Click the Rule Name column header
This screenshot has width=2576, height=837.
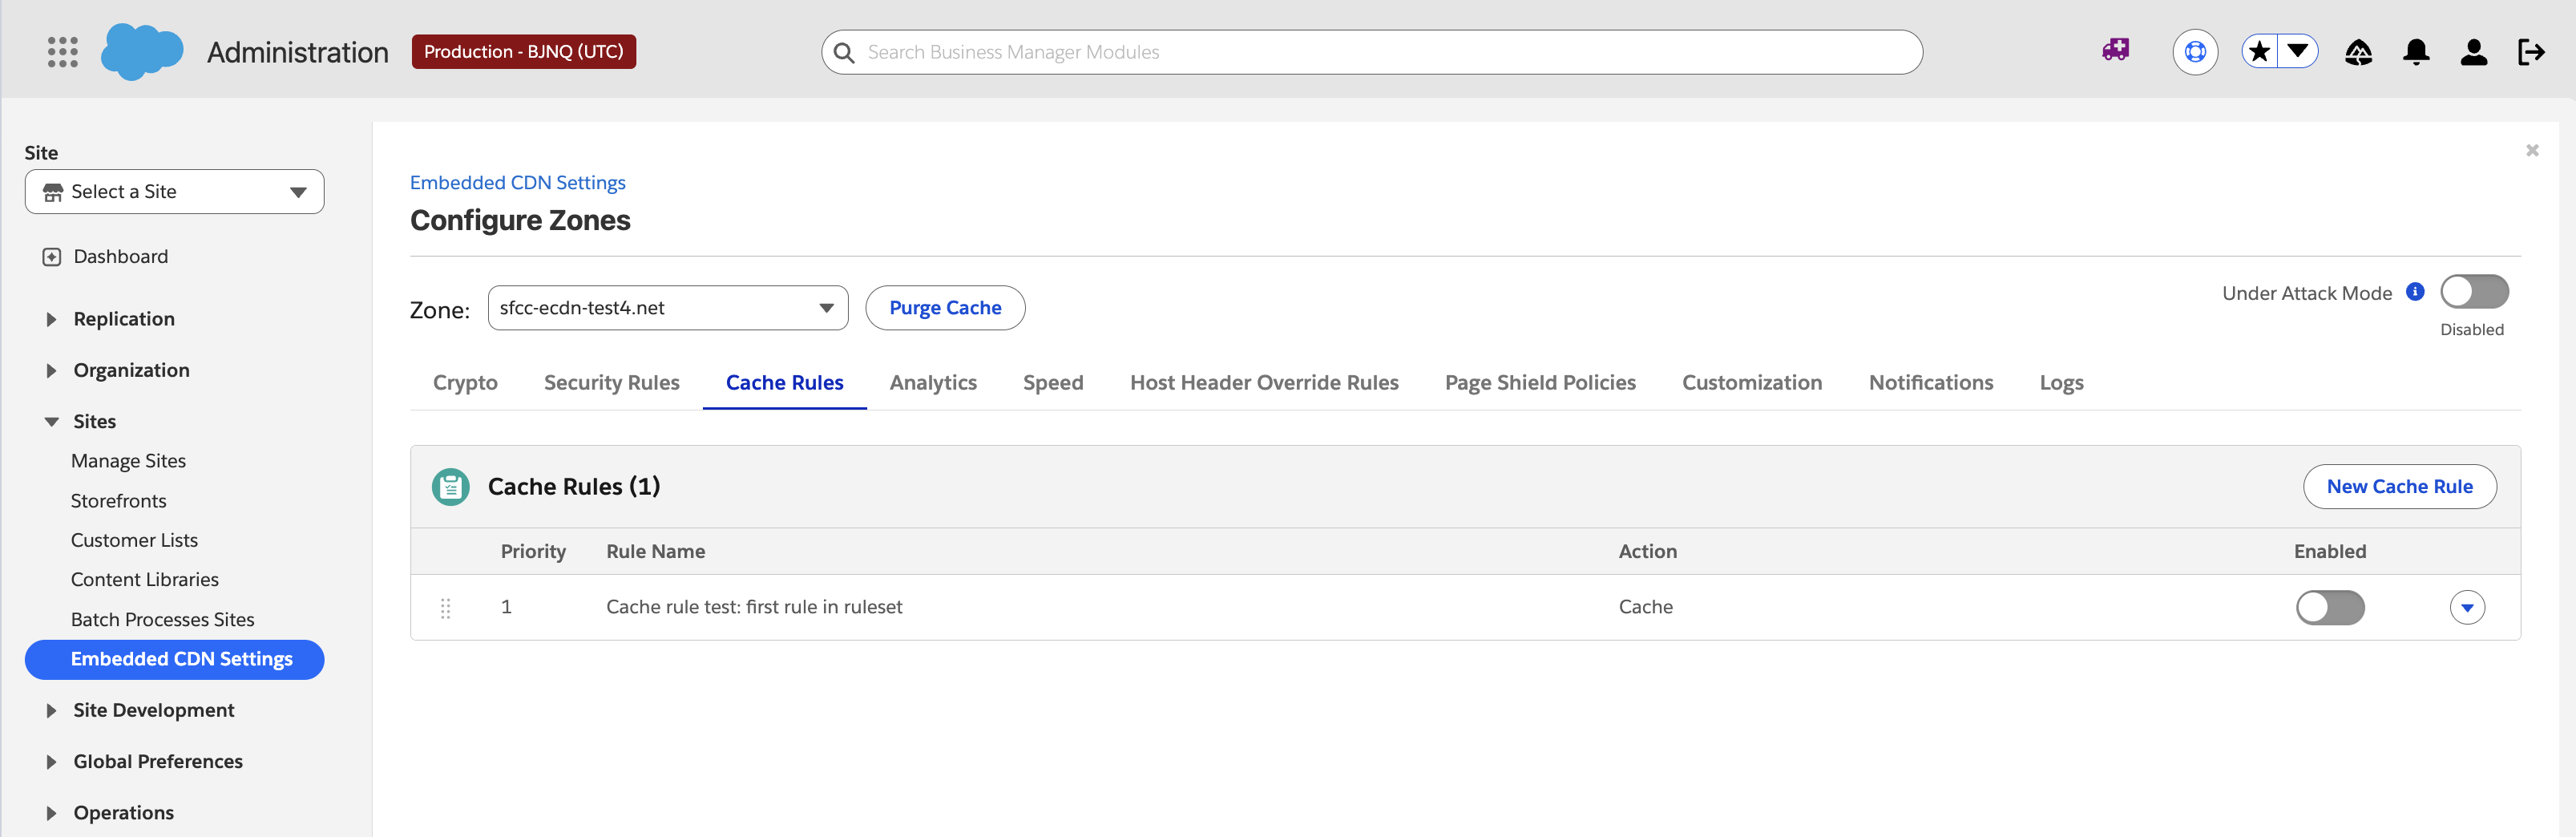655,552
